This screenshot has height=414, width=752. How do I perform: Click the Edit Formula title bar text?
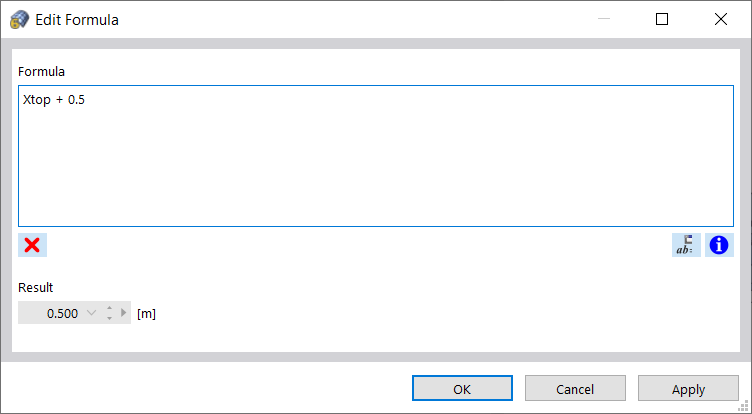coord(76,19)
